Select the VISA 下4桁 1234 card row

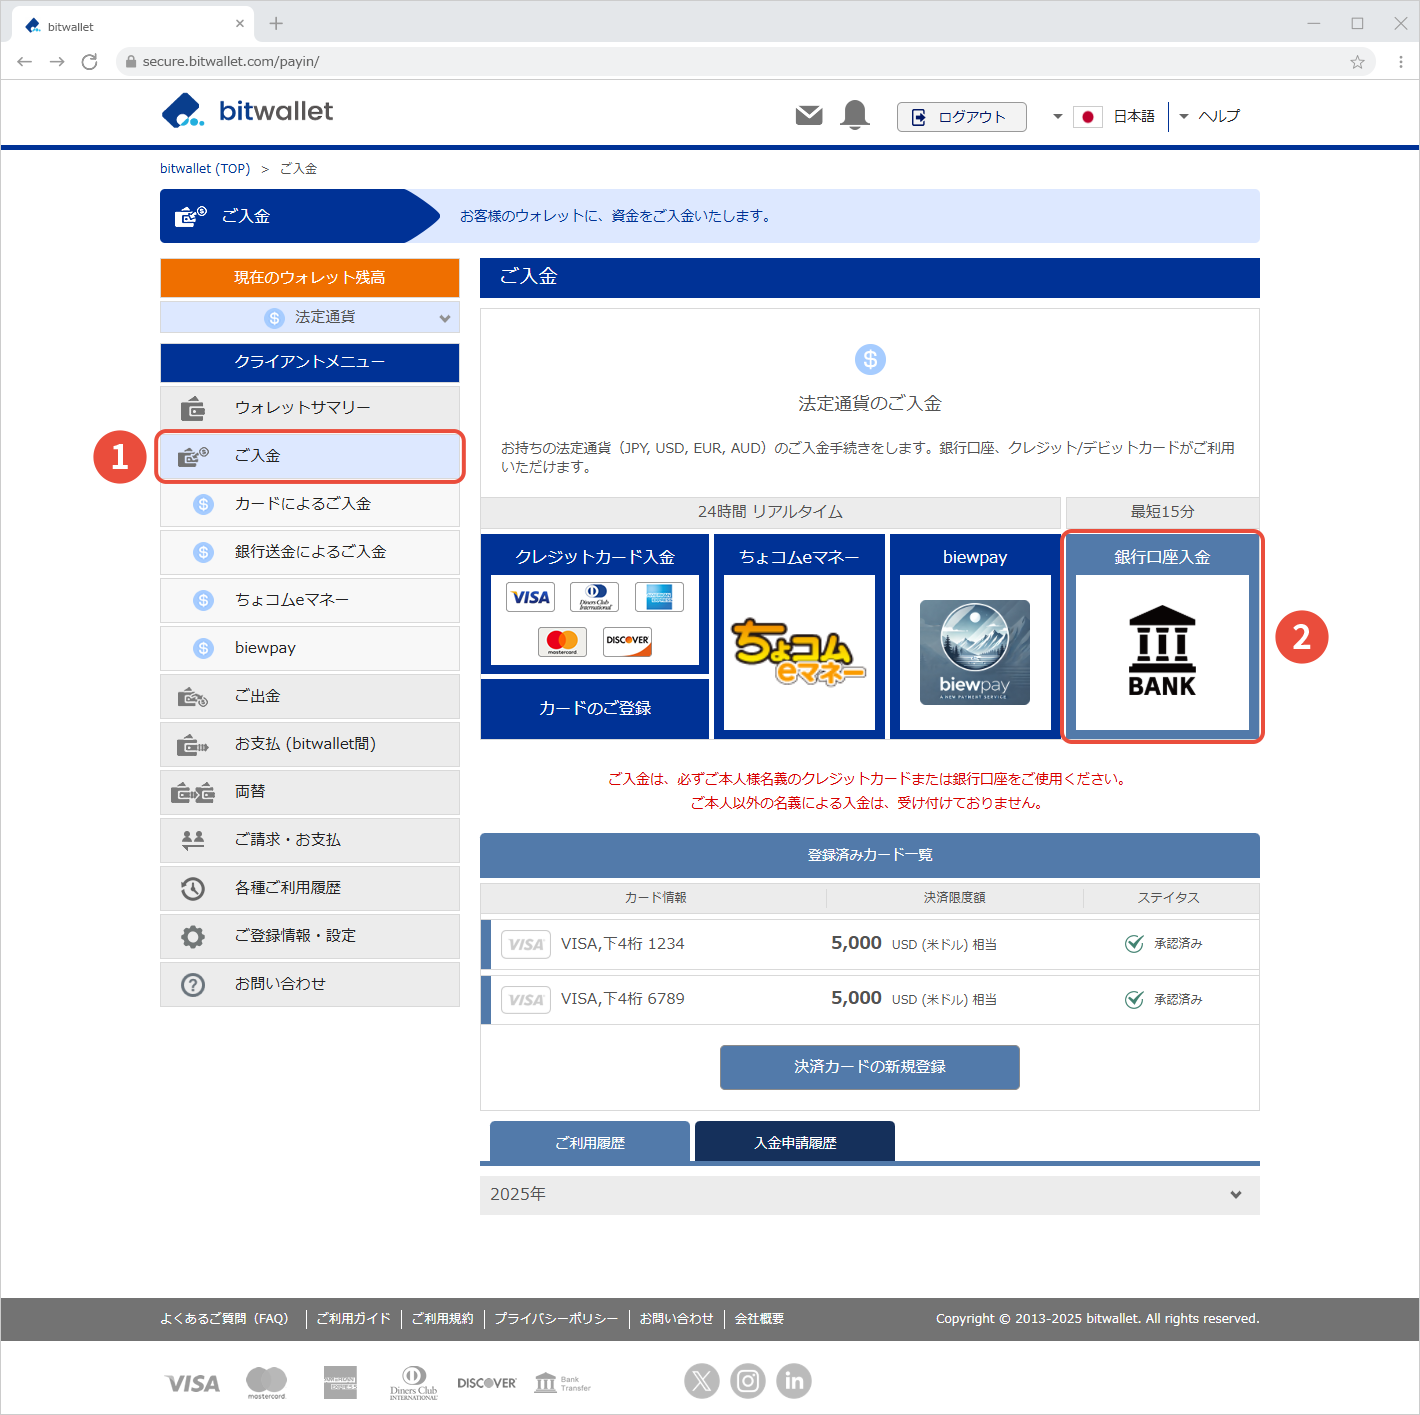coord(870,944)
